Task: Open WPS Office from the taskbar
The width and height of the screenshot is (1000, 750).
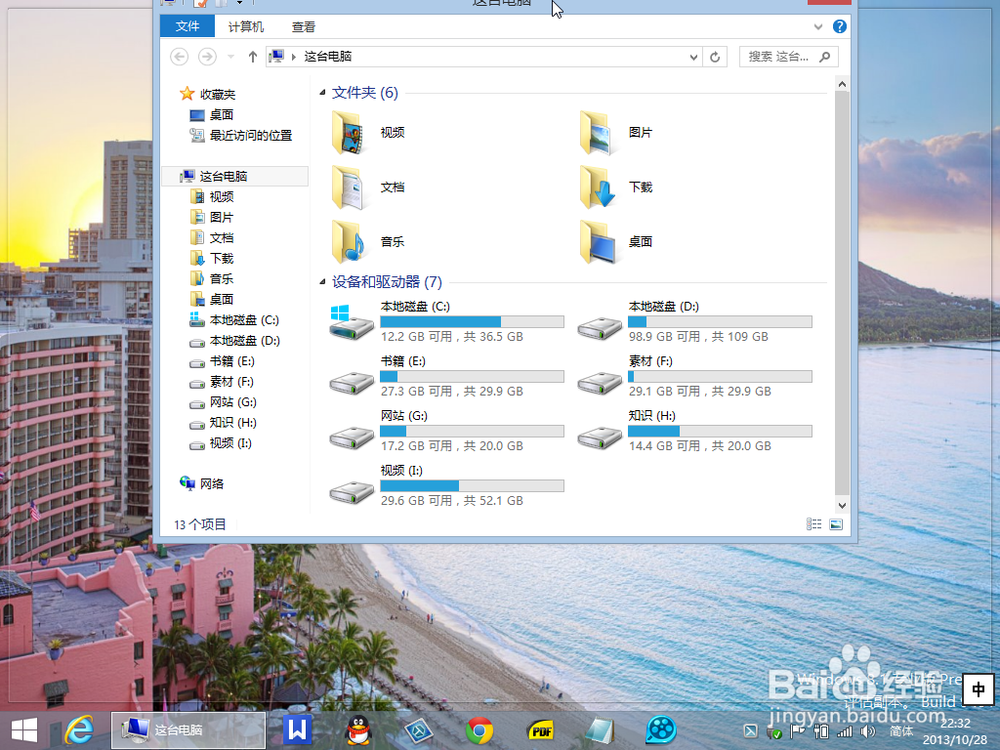Action: (x=295, y=730)
